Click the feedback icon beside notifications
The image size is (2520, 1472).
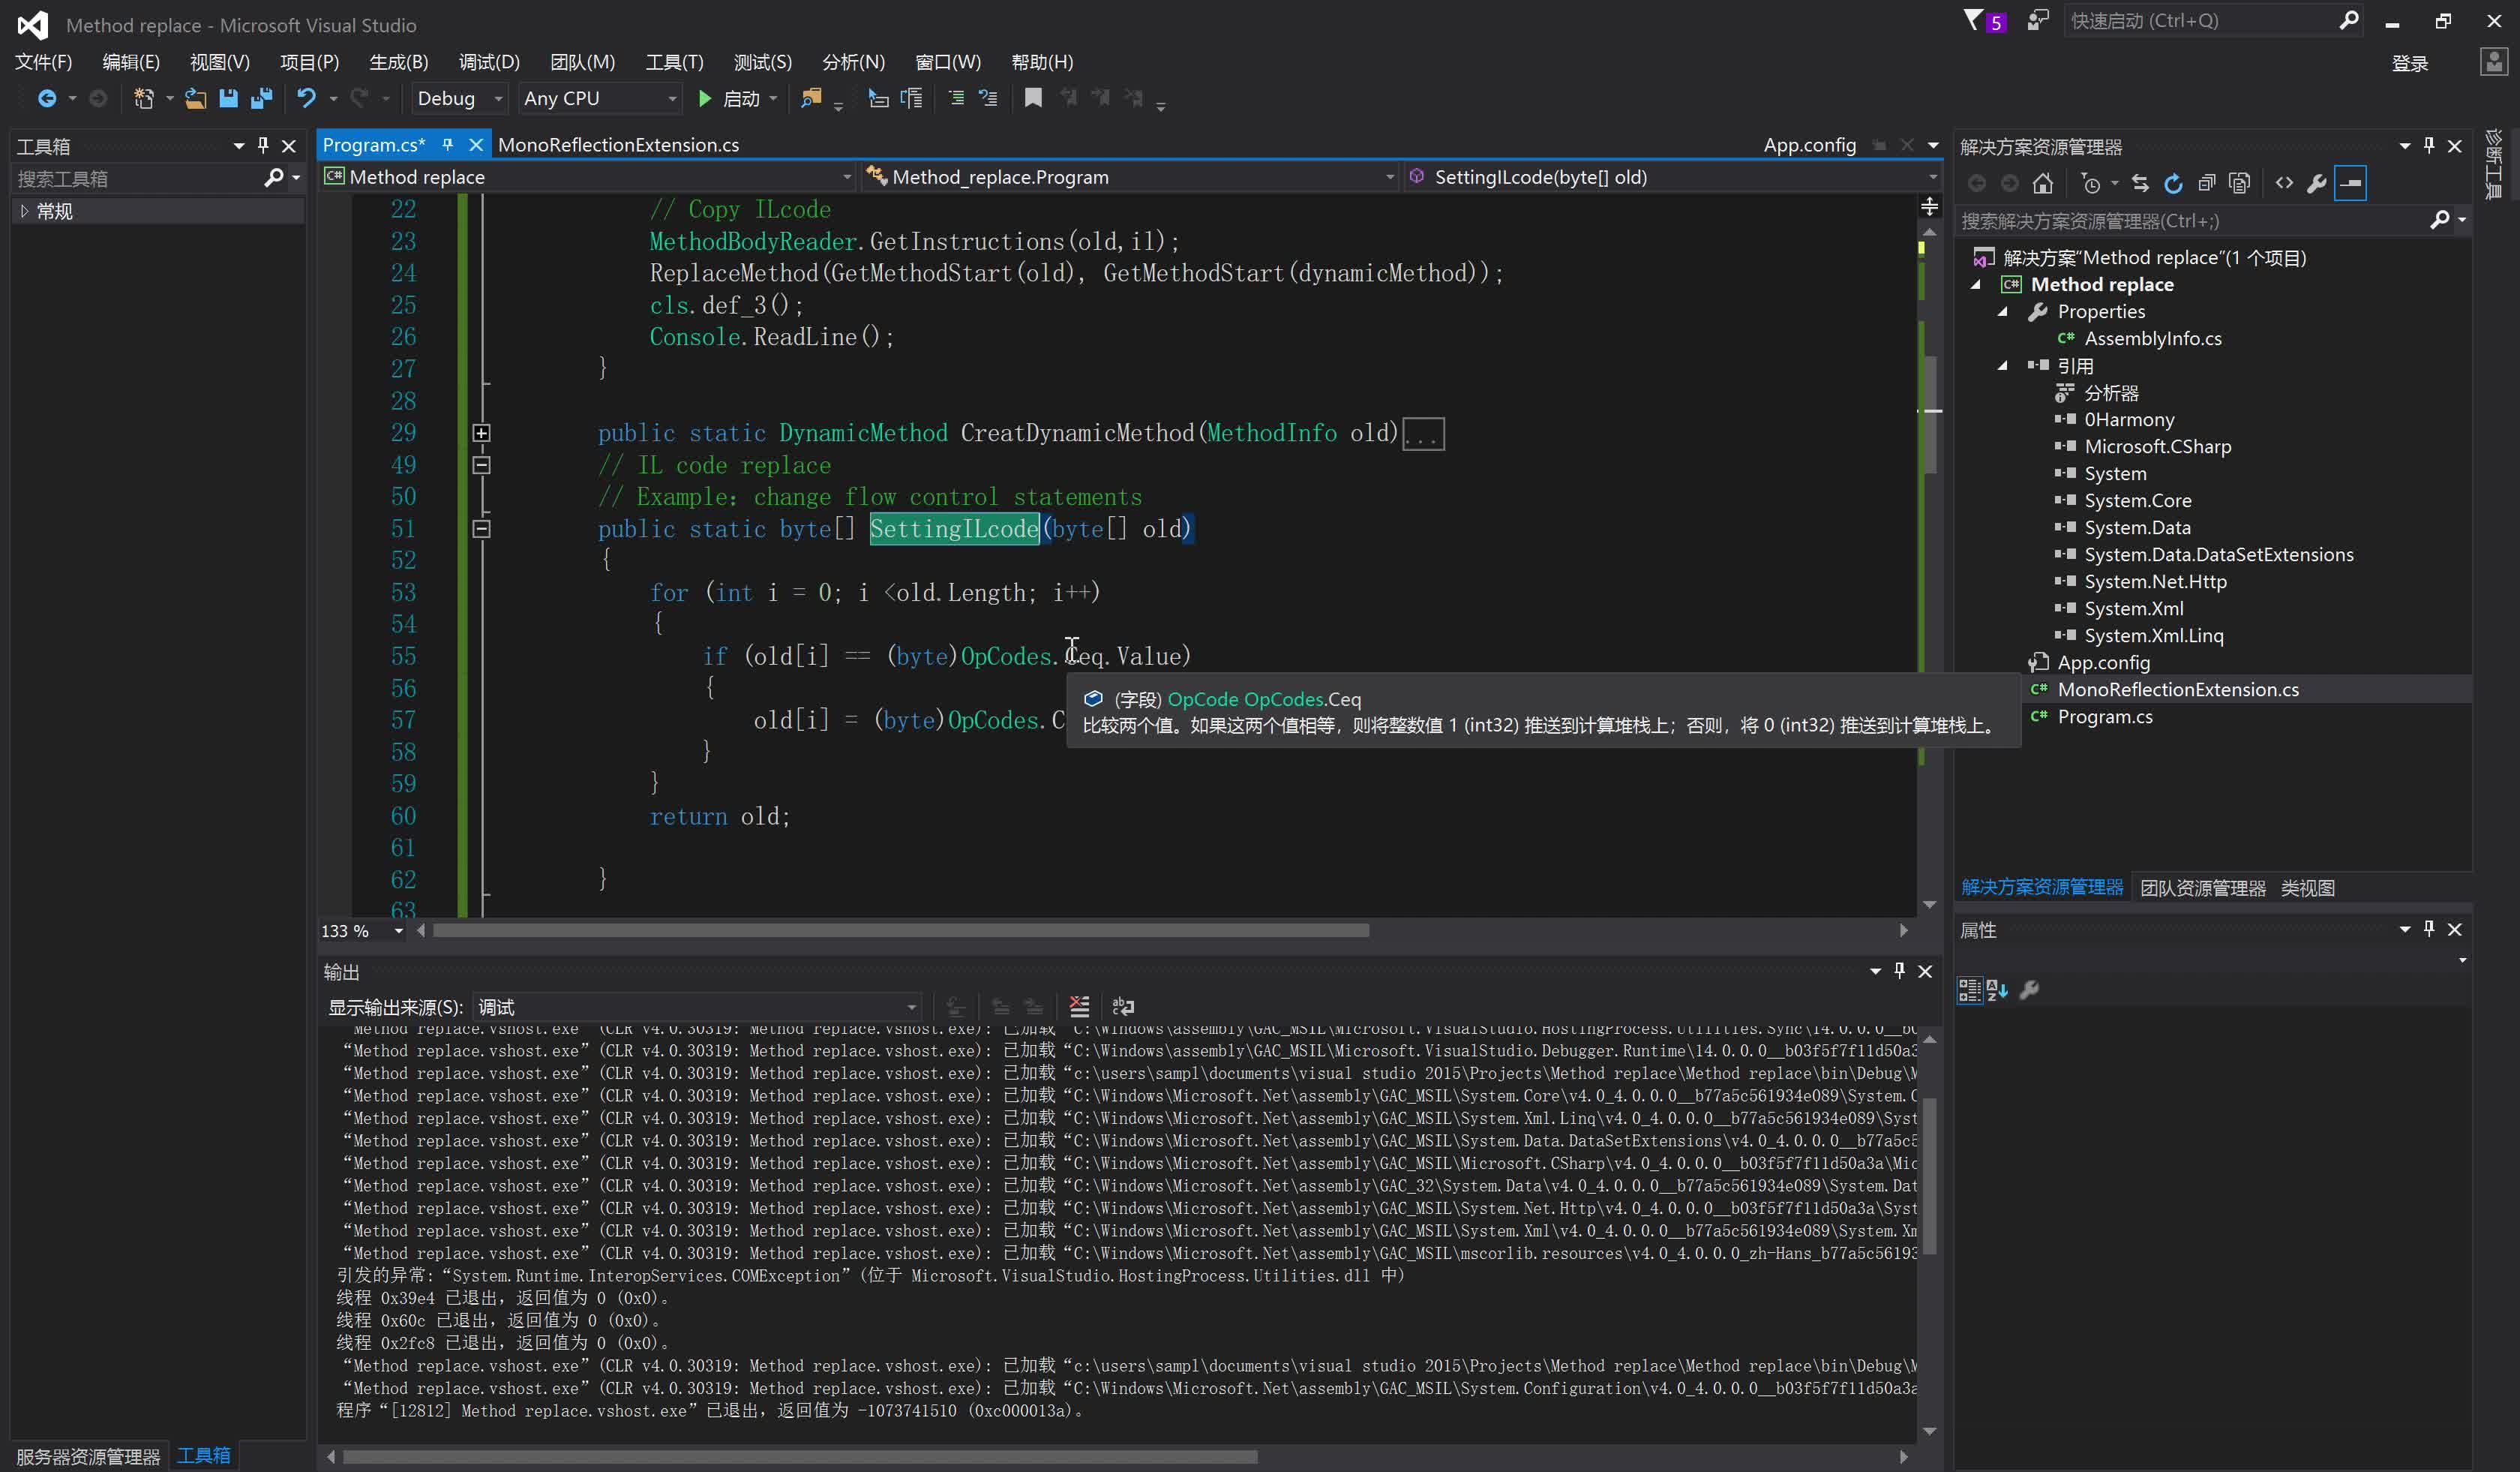[x=2037, y=20]
